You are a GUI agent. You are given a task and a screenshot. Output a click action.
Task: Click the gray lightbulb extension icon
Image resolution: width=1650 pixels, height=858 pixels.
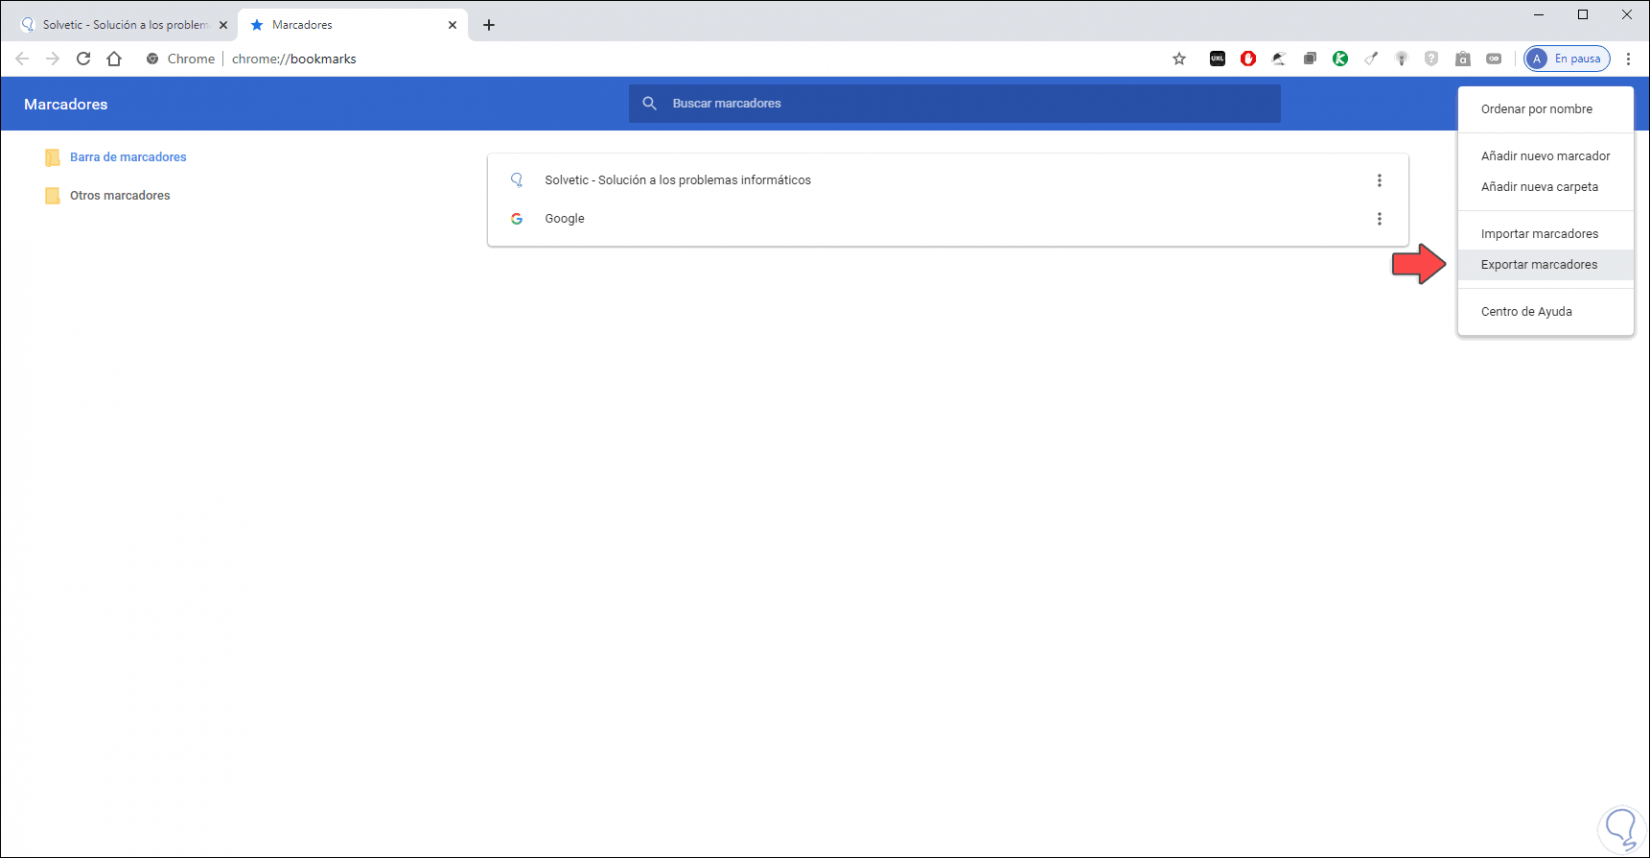click(x=1401, y=59)
